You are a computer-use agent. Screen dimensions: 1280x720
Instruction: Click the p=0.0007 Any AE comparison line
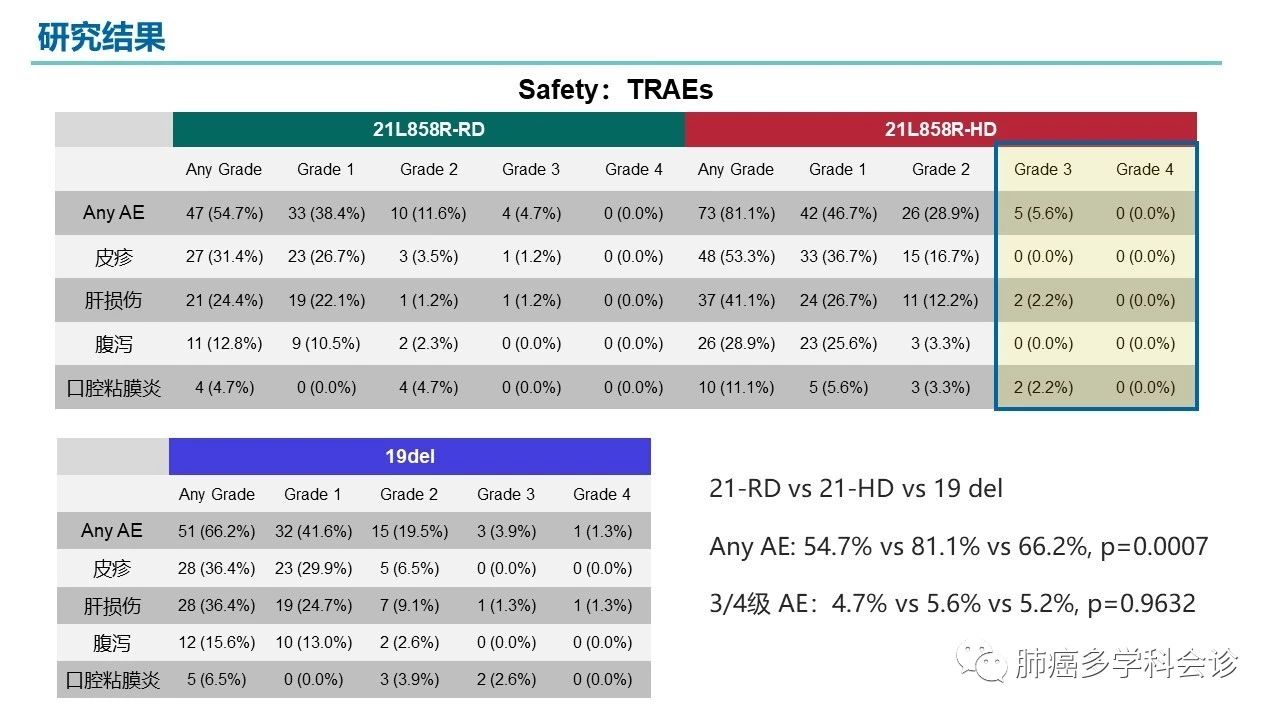pos(958,547)
